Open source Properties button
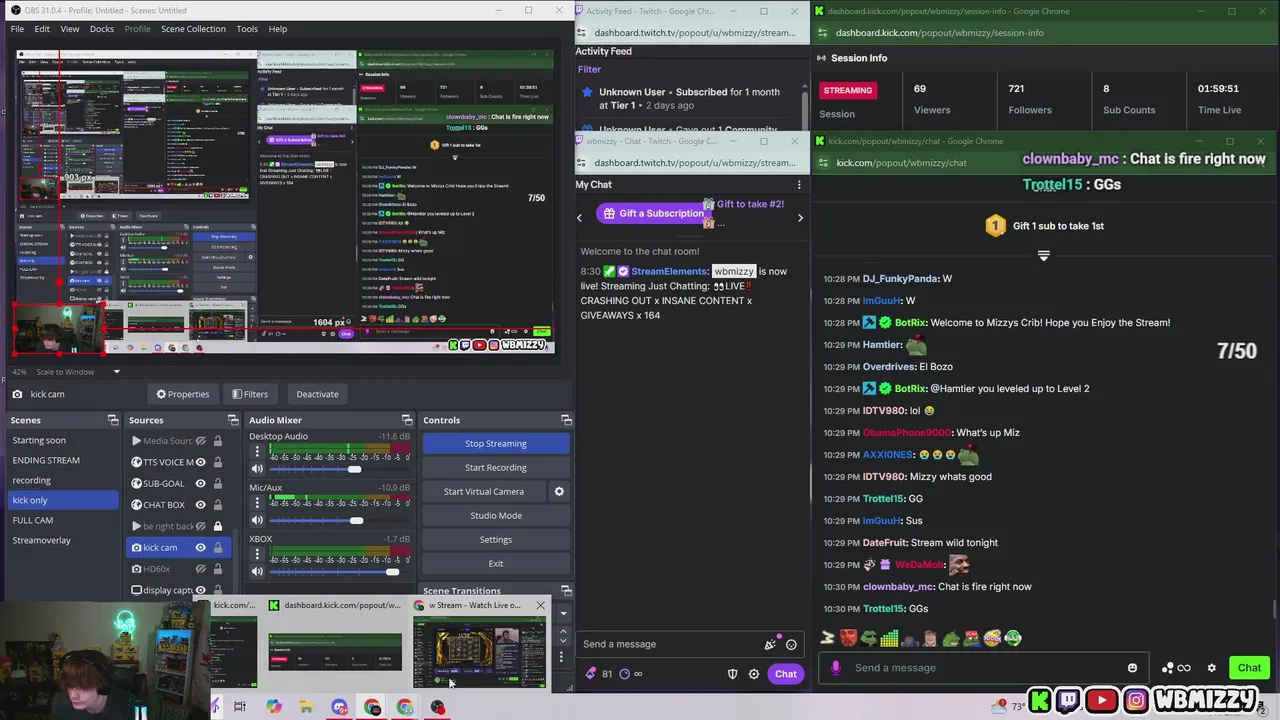Screen dimensions: 1280x720 tap(183, 394)
